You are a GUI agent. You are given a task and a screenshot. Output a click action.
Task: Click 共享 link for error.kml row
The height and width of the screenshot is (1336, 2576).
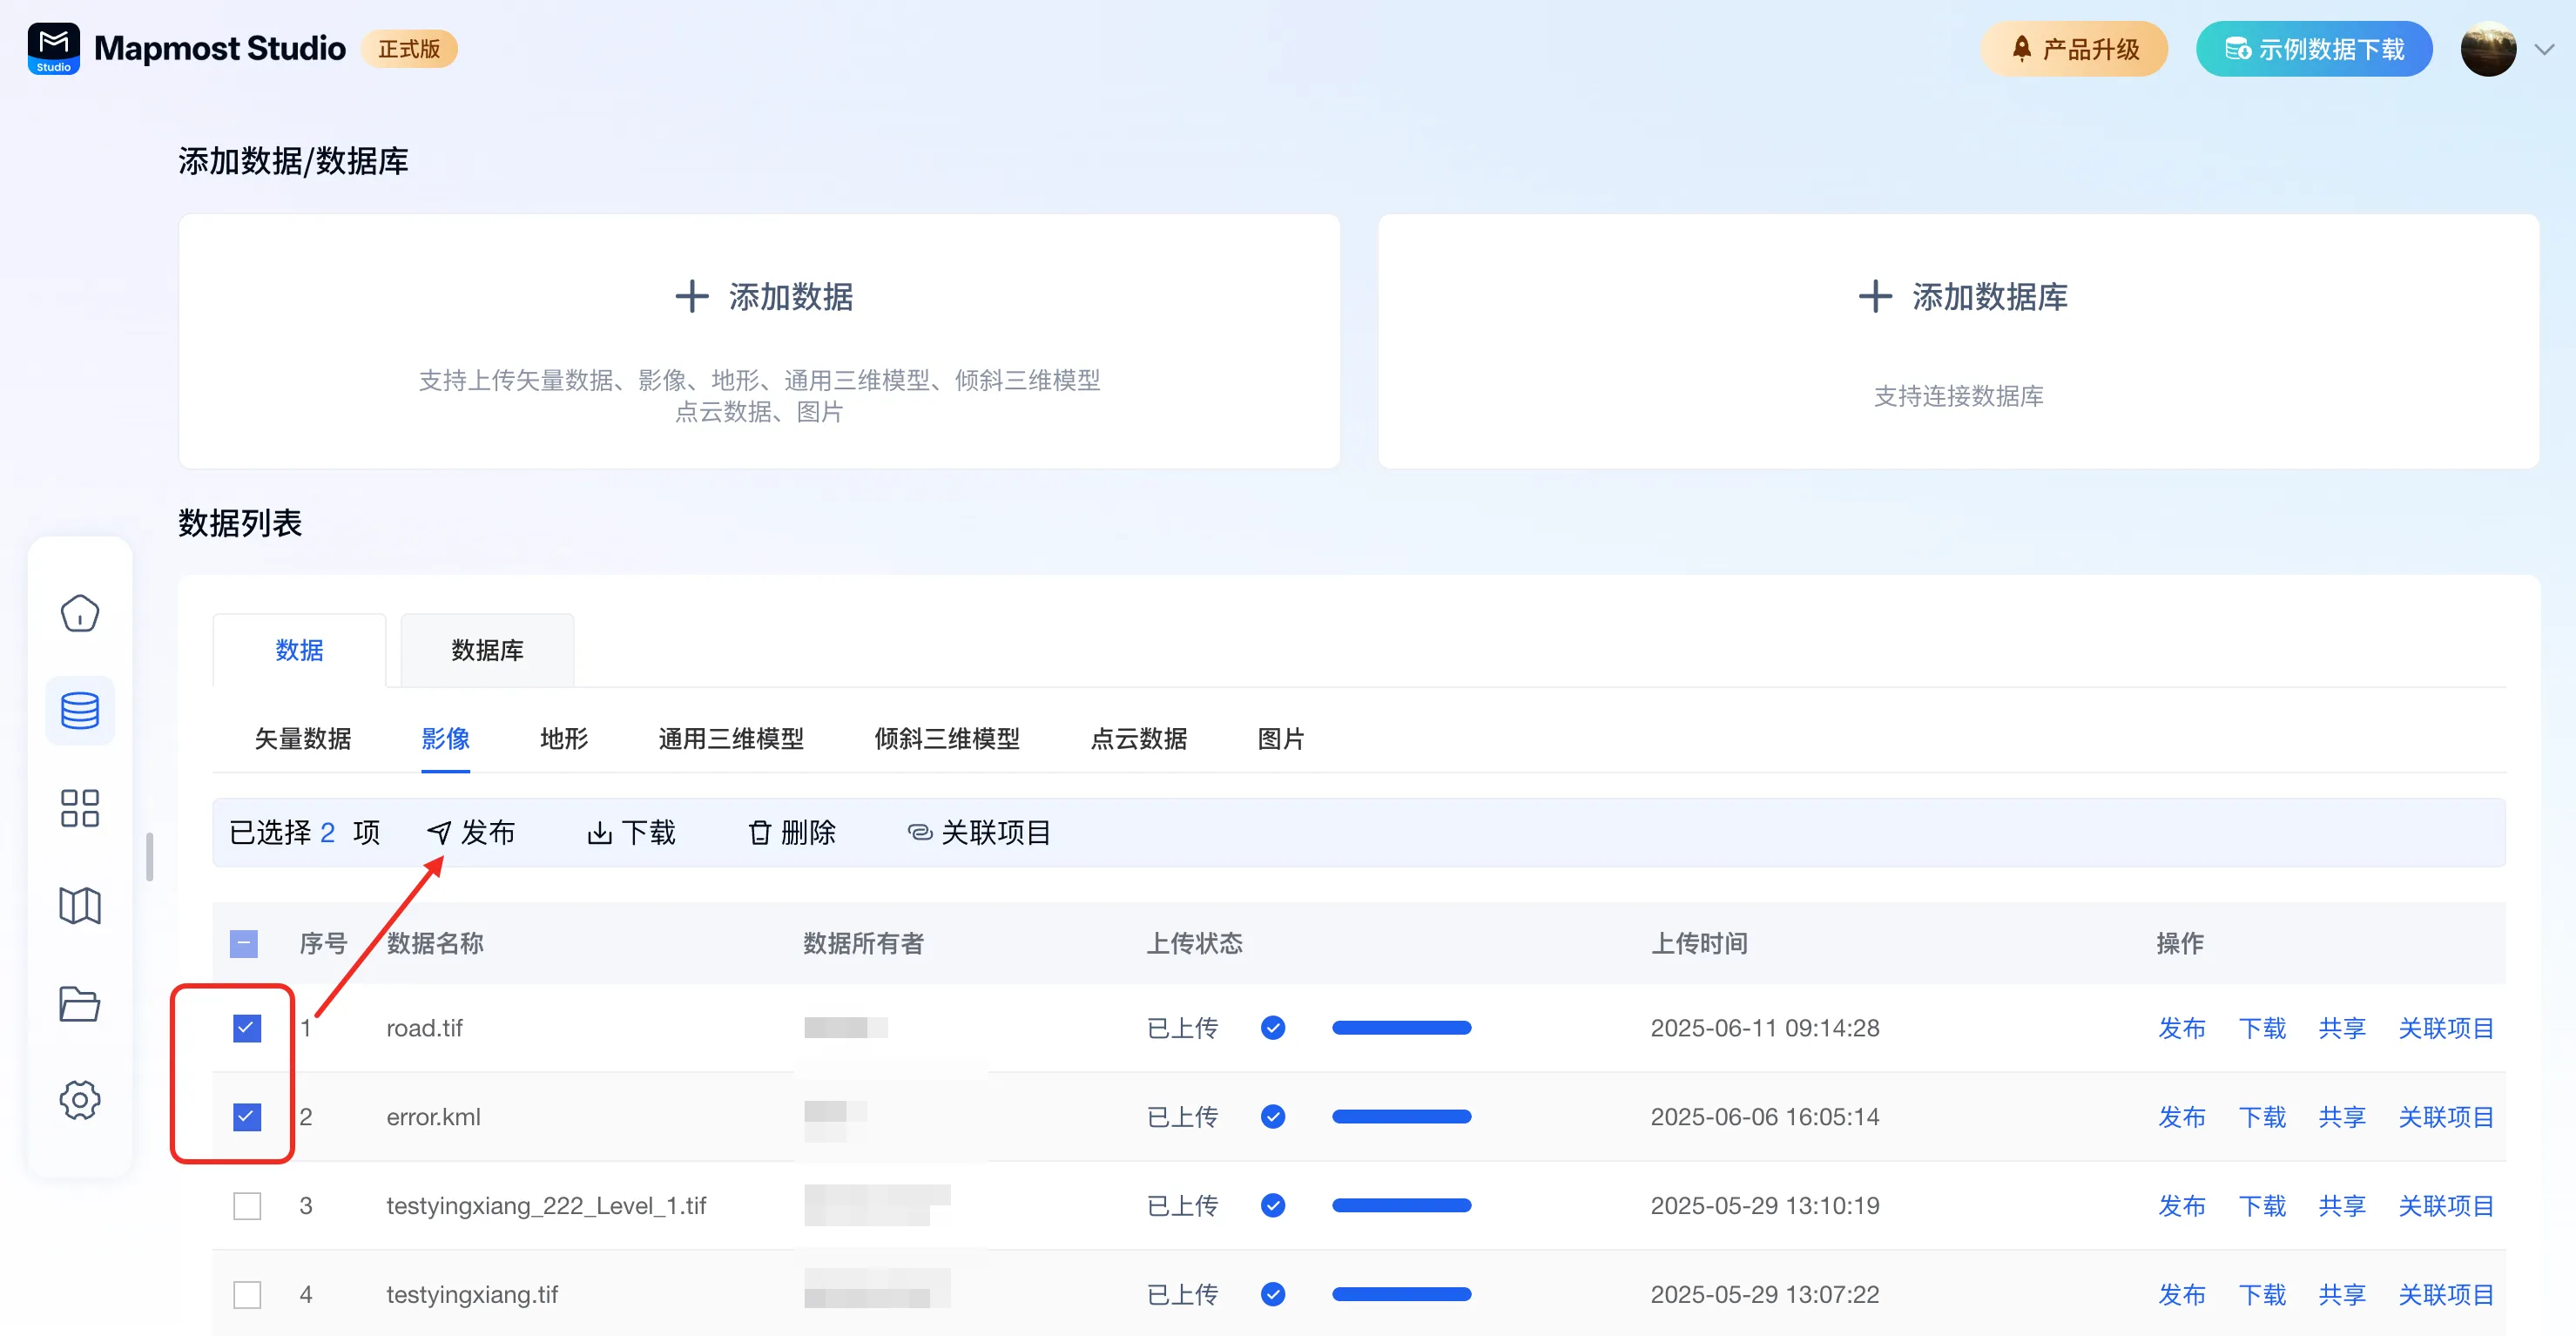pyautogui.click(x=2341, y=1117)
